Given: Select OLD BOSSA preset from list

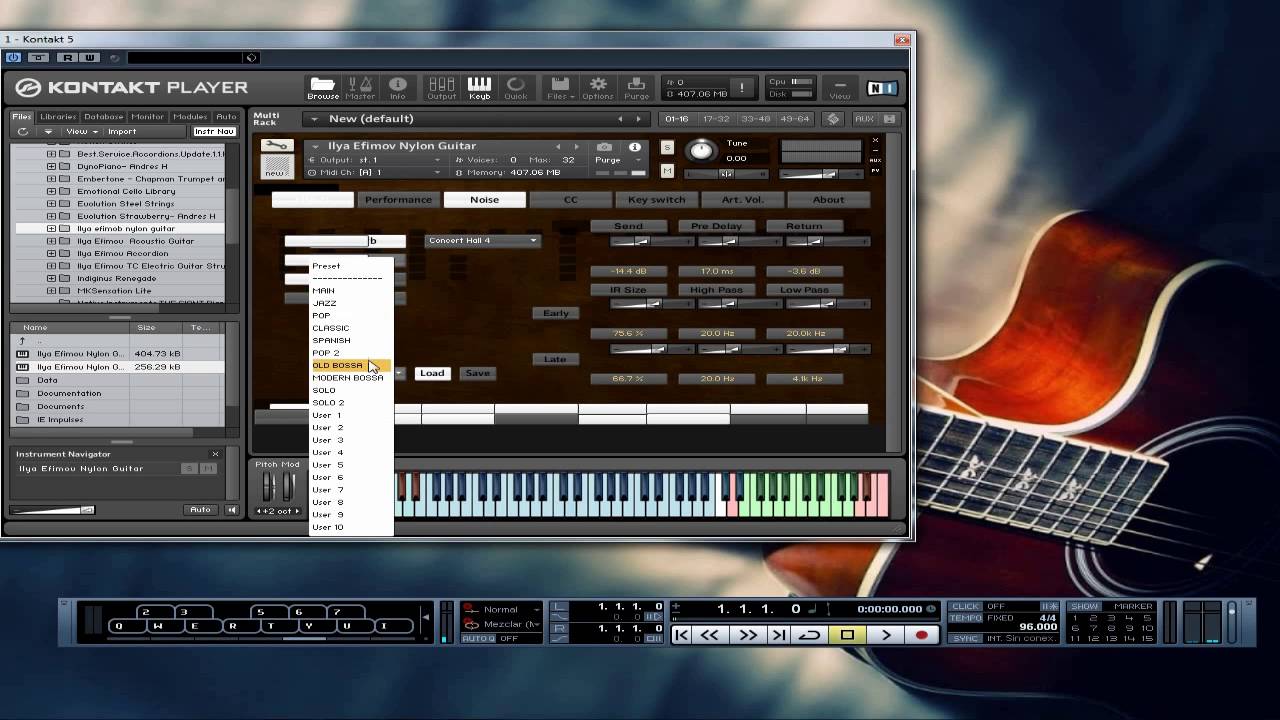Looking at the screenshot, I should pos(350,366).
